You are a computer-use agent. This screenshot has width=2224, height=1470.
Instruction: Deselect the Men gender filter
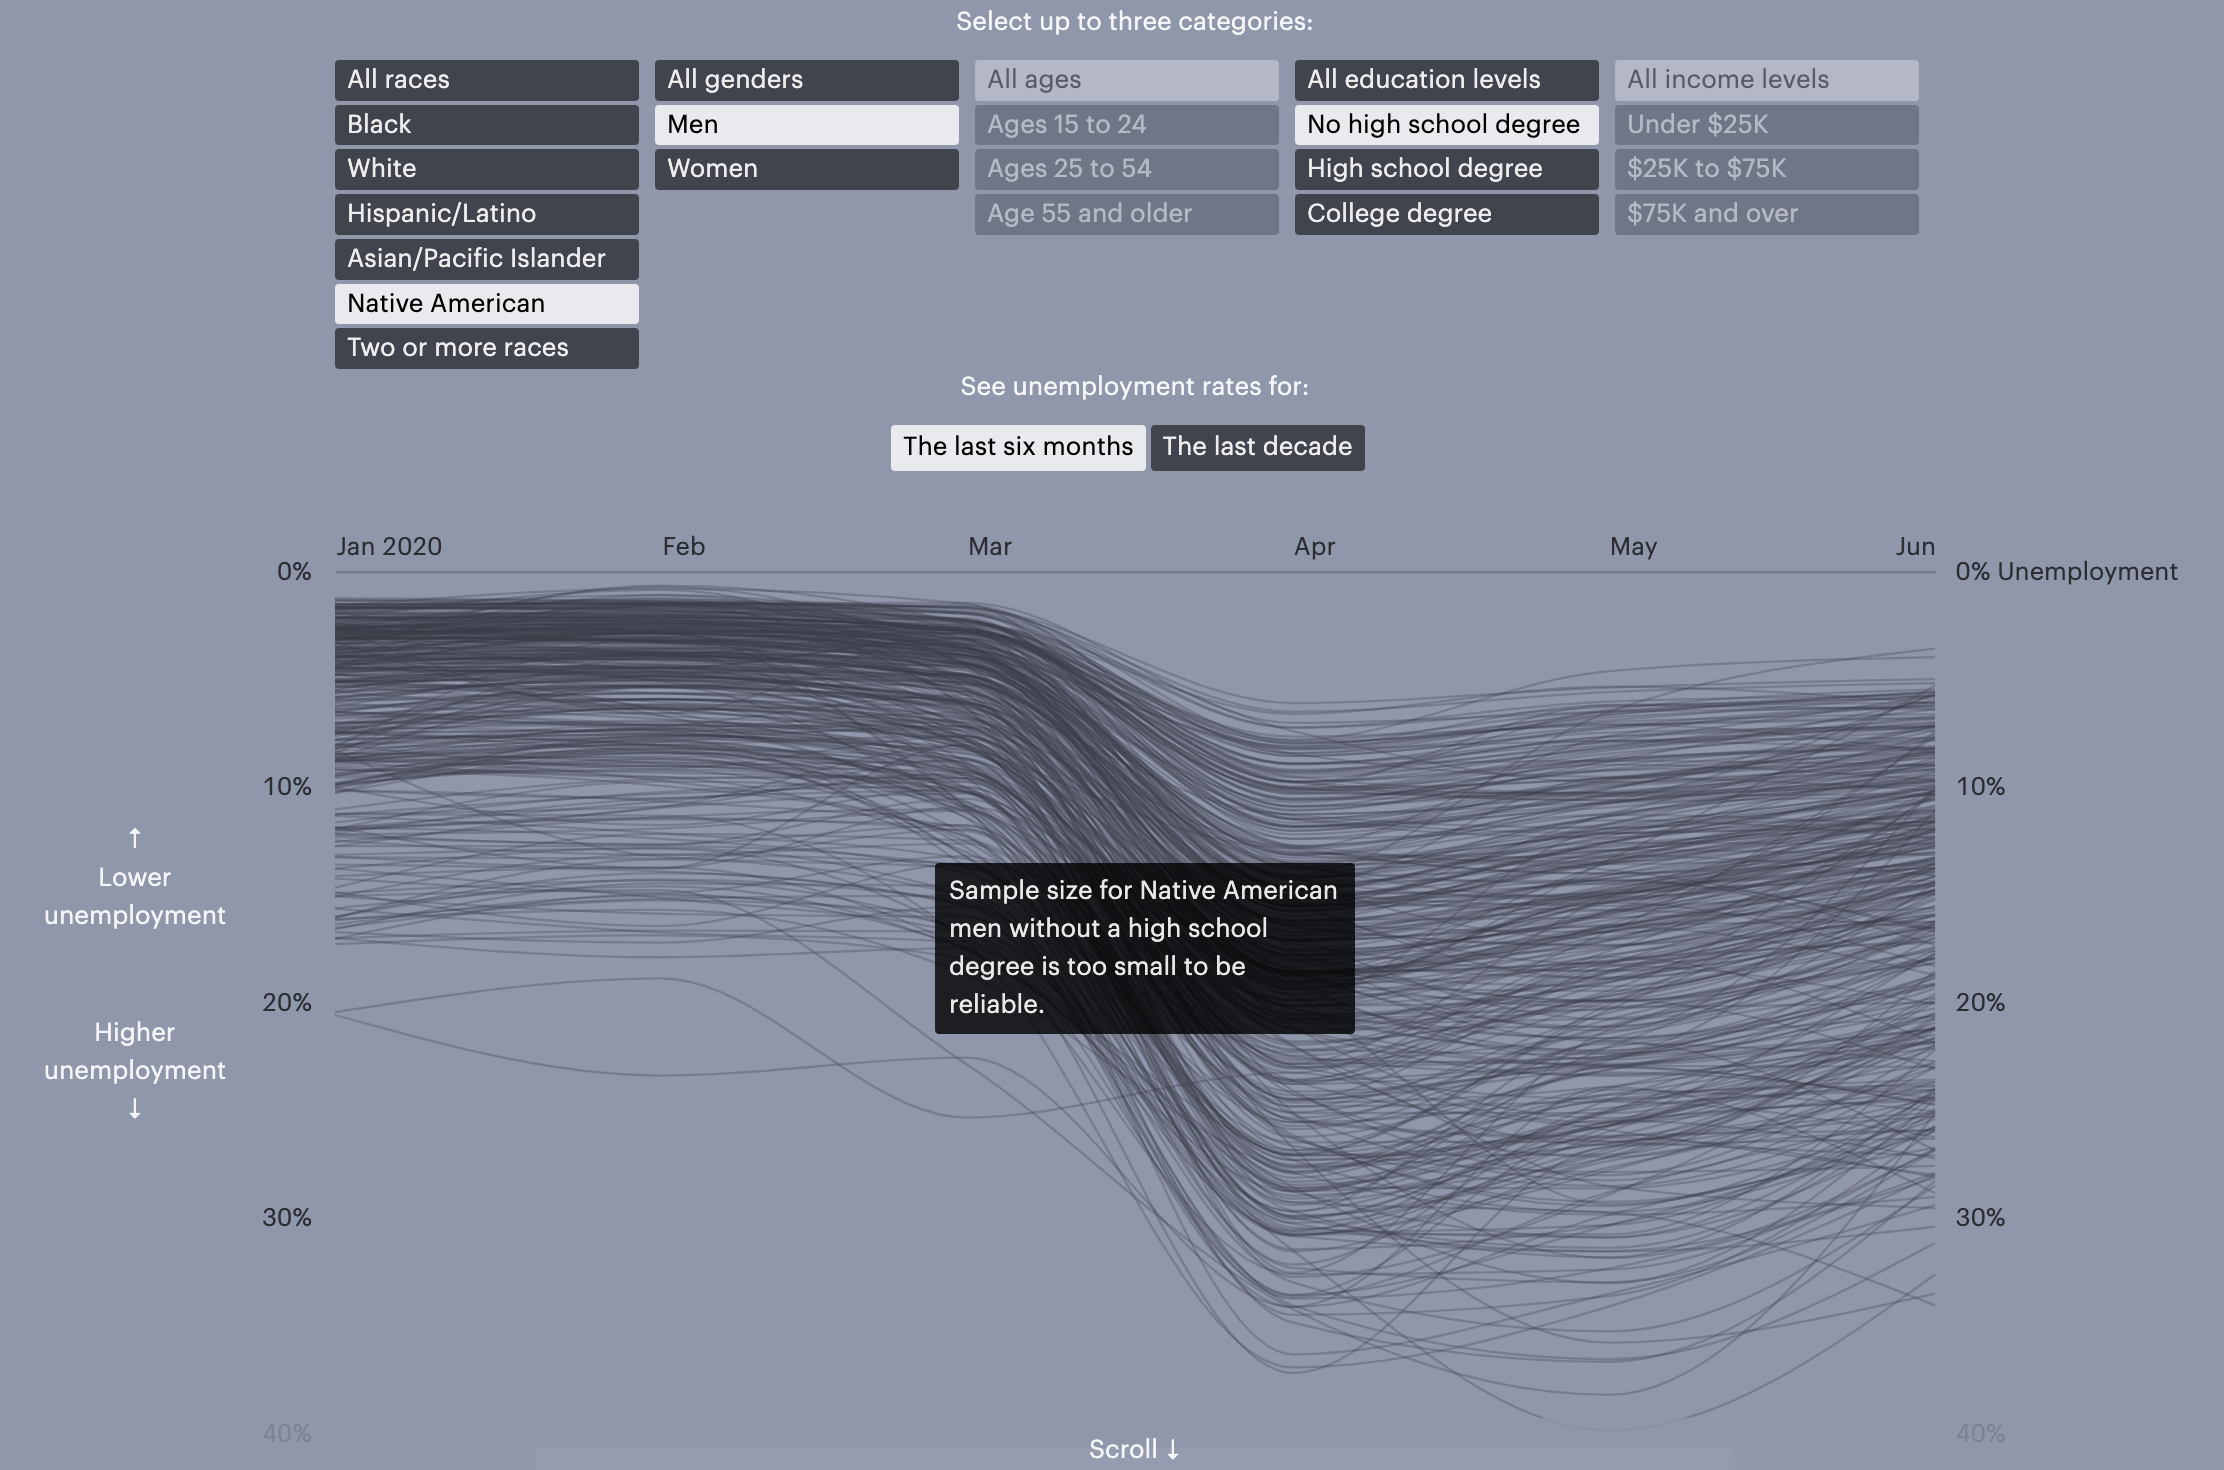[x=806, y=125]
